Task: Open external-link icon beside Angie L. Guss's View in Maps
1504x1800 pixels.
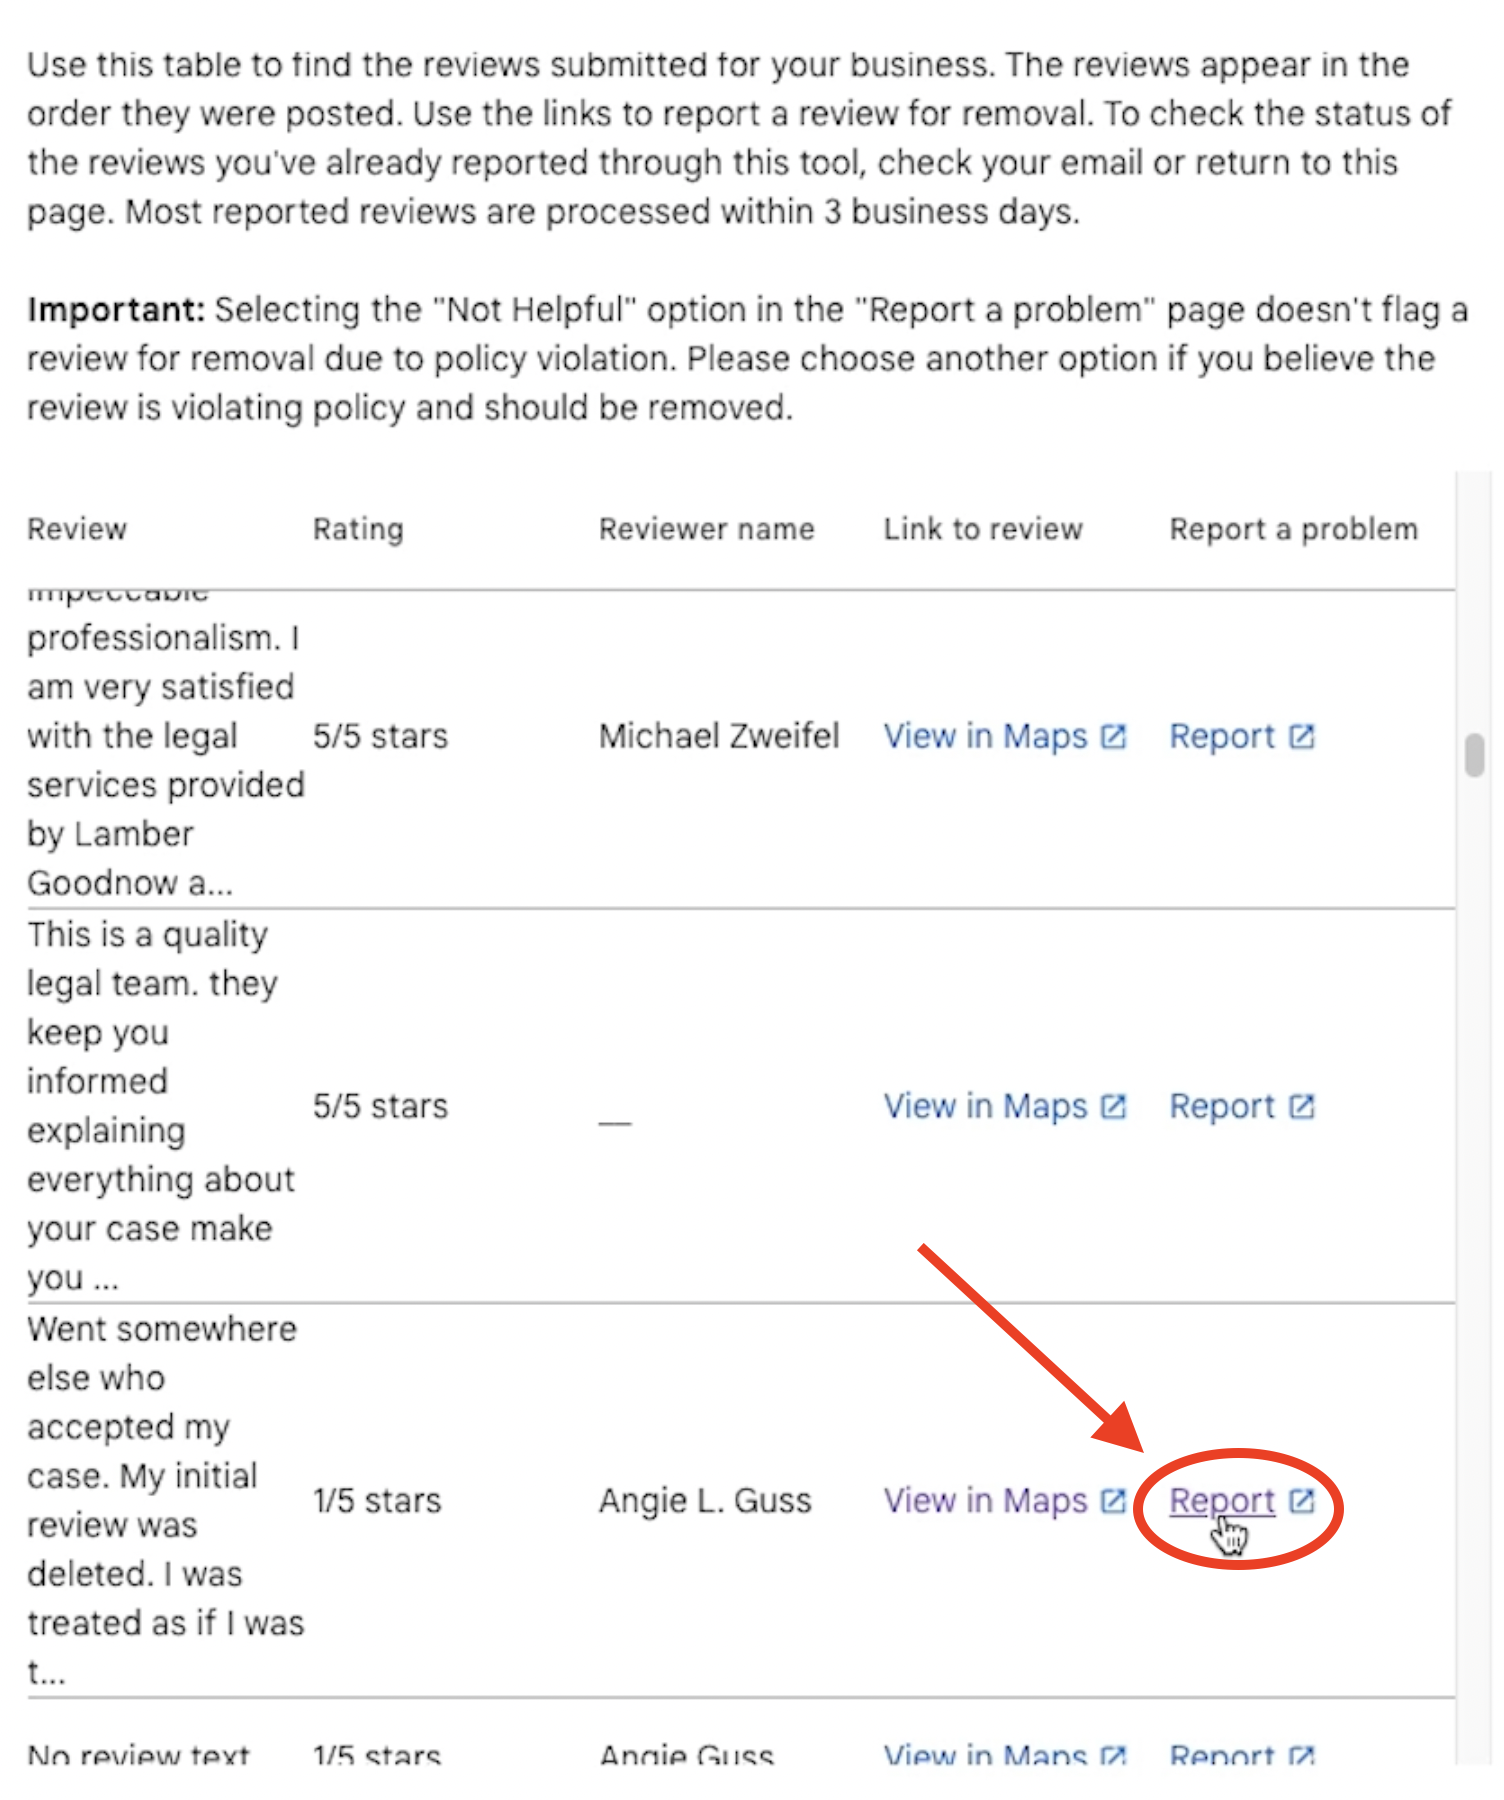Action: coord(1113,1501)
